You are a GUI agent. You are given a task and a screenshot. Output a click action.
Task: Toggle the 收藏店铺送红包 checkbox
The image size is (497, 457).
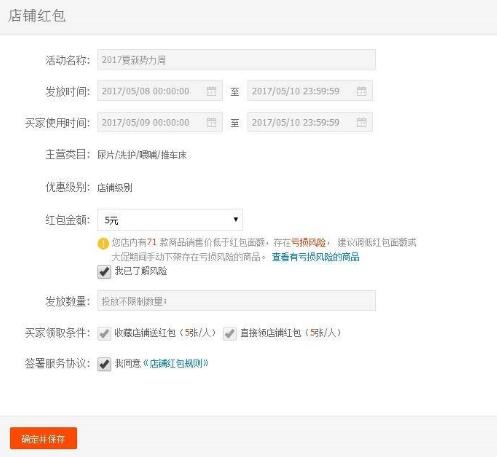click(x=104, y=333)
